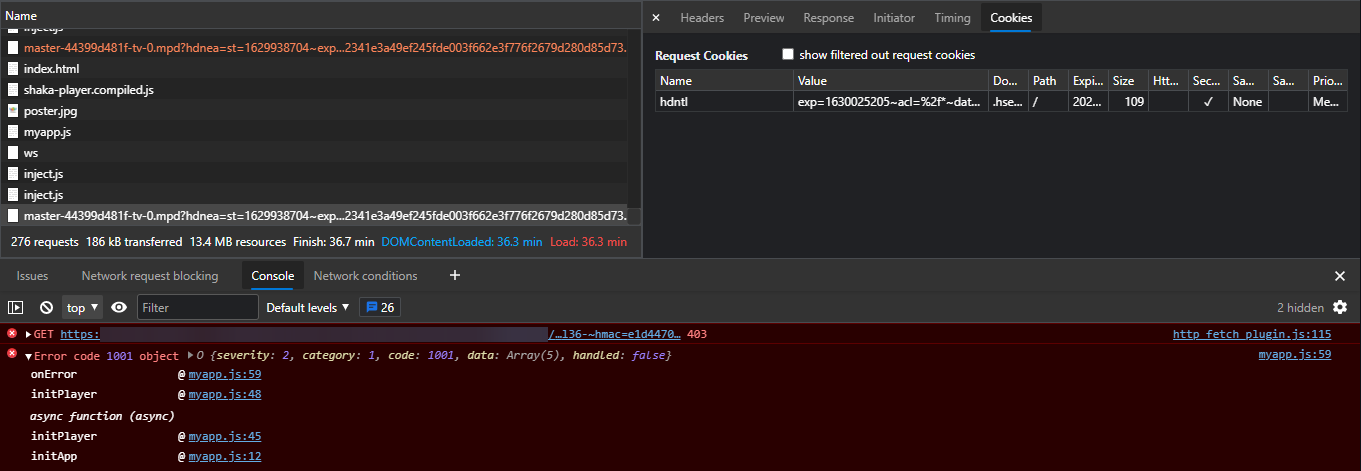
Task: Open myapp.js:59 source link on the right
Action: coord(1294,355)
